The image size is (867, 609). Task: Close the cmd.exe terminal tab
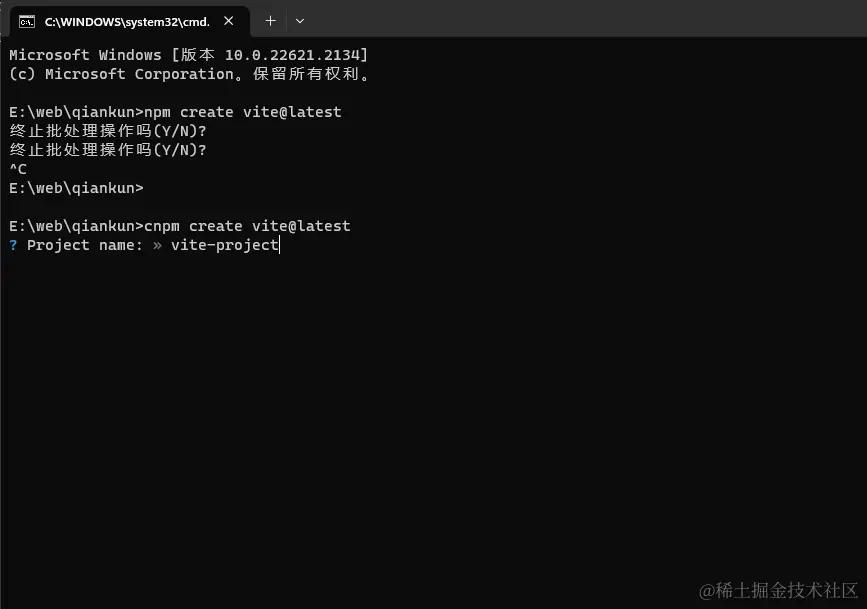tap(228, 21)
